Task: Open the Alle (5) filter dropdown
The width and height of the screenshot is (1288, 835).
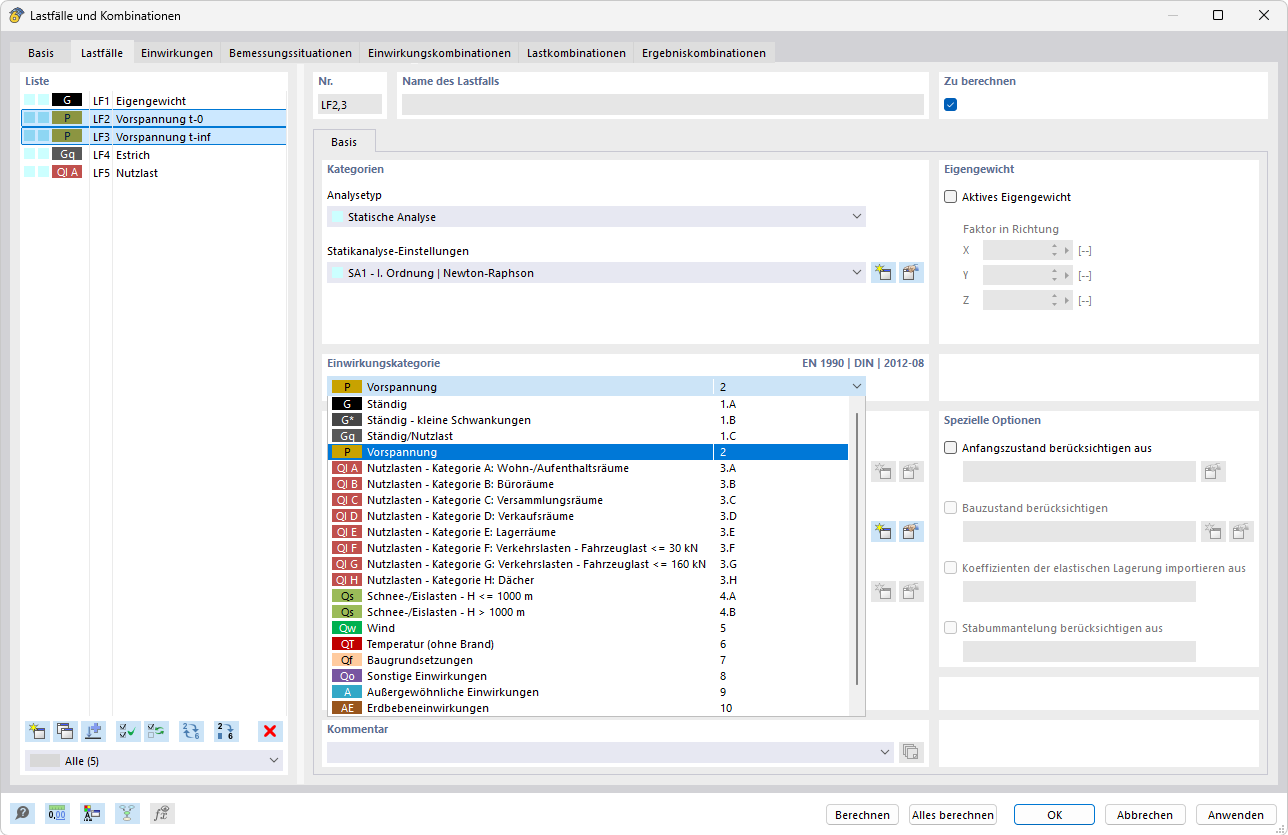Action: click(x=154, y=761)
